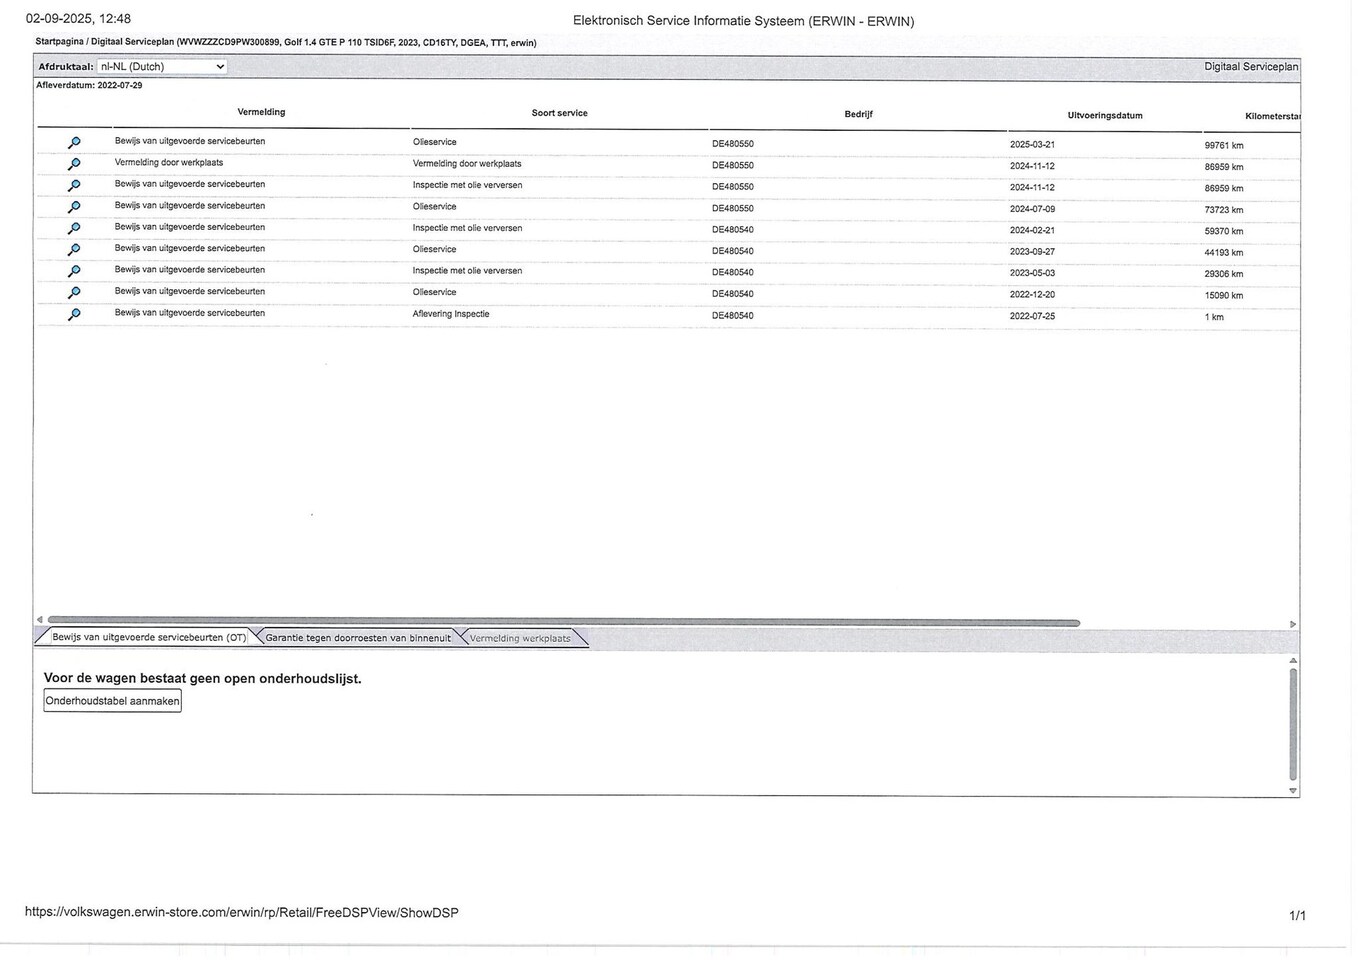Select the Bewijs van uitgevoerde servicebeurten (OT) tab
This screenshot has height=960, width=1358.
point(149,637)
